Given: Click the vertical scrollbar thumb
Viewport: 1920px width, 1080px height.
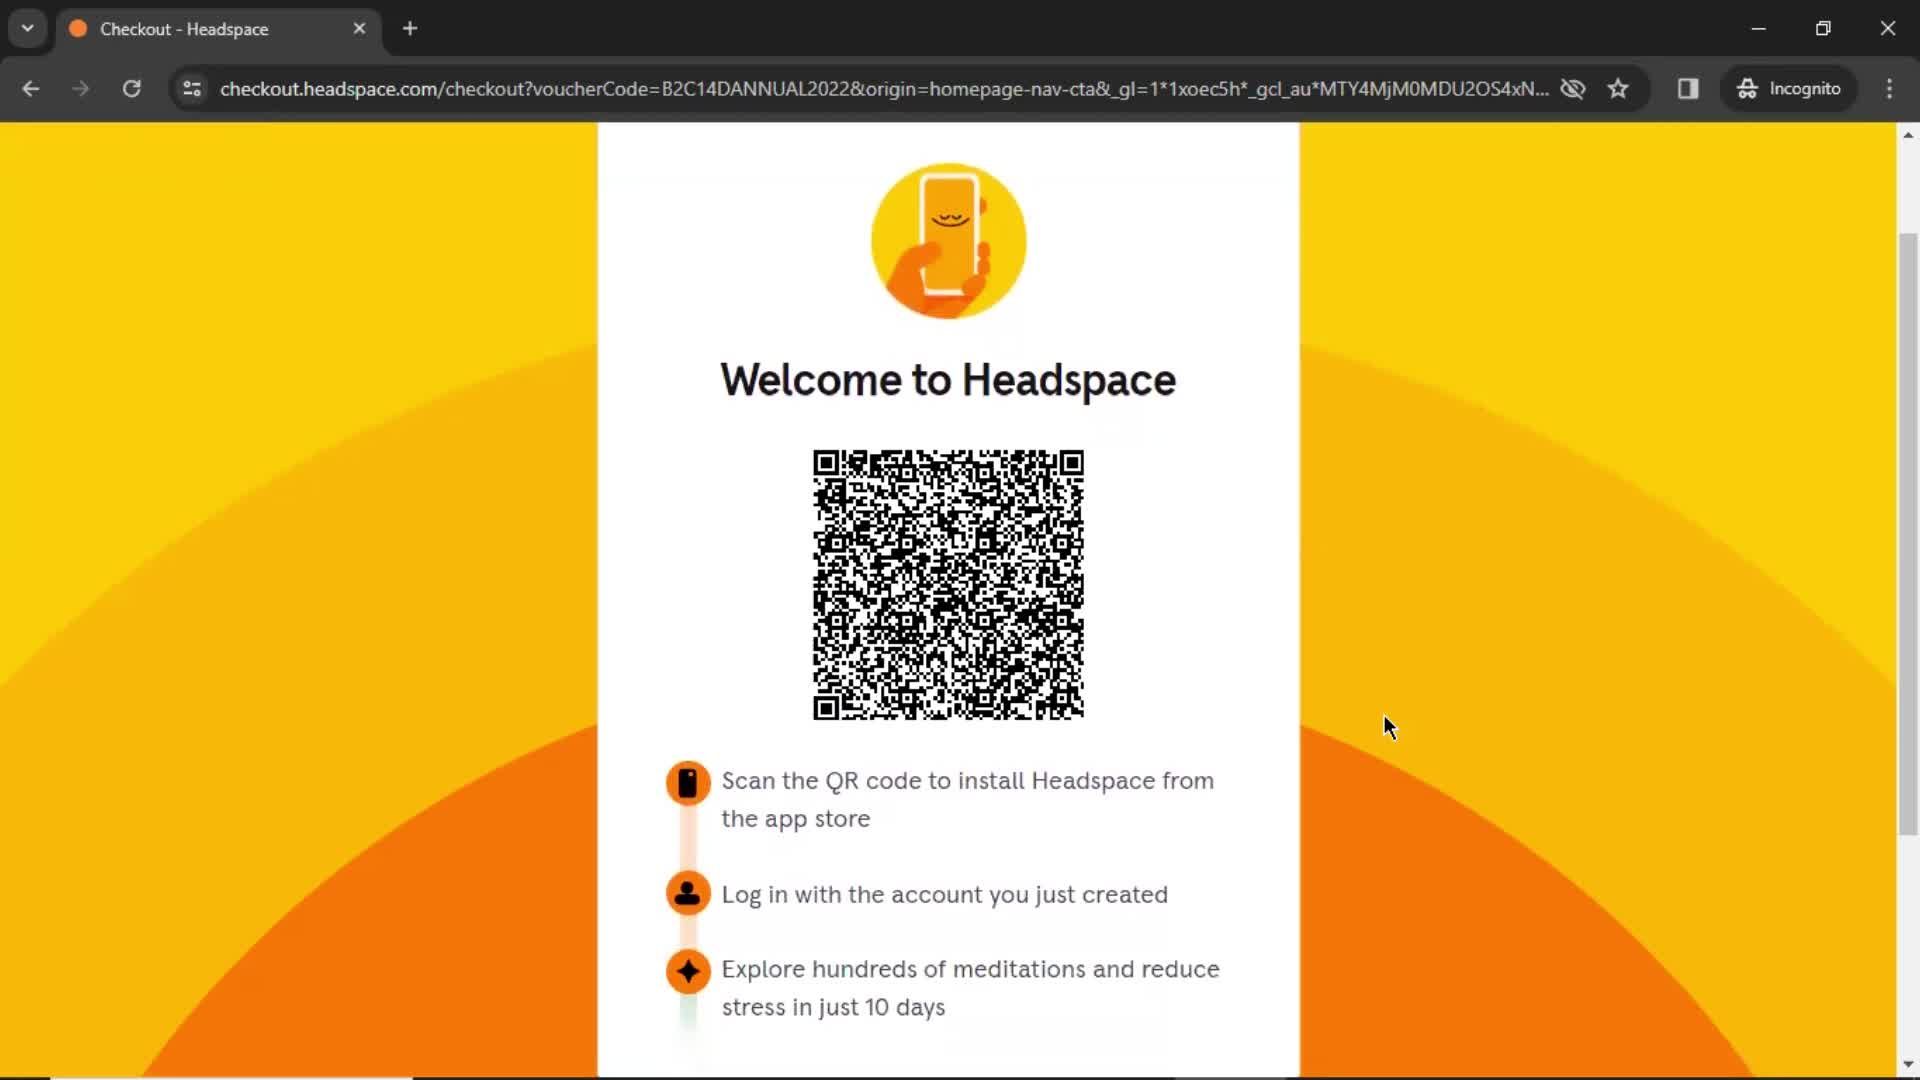Looking at the screenshot, I should tap(1908, 534).
